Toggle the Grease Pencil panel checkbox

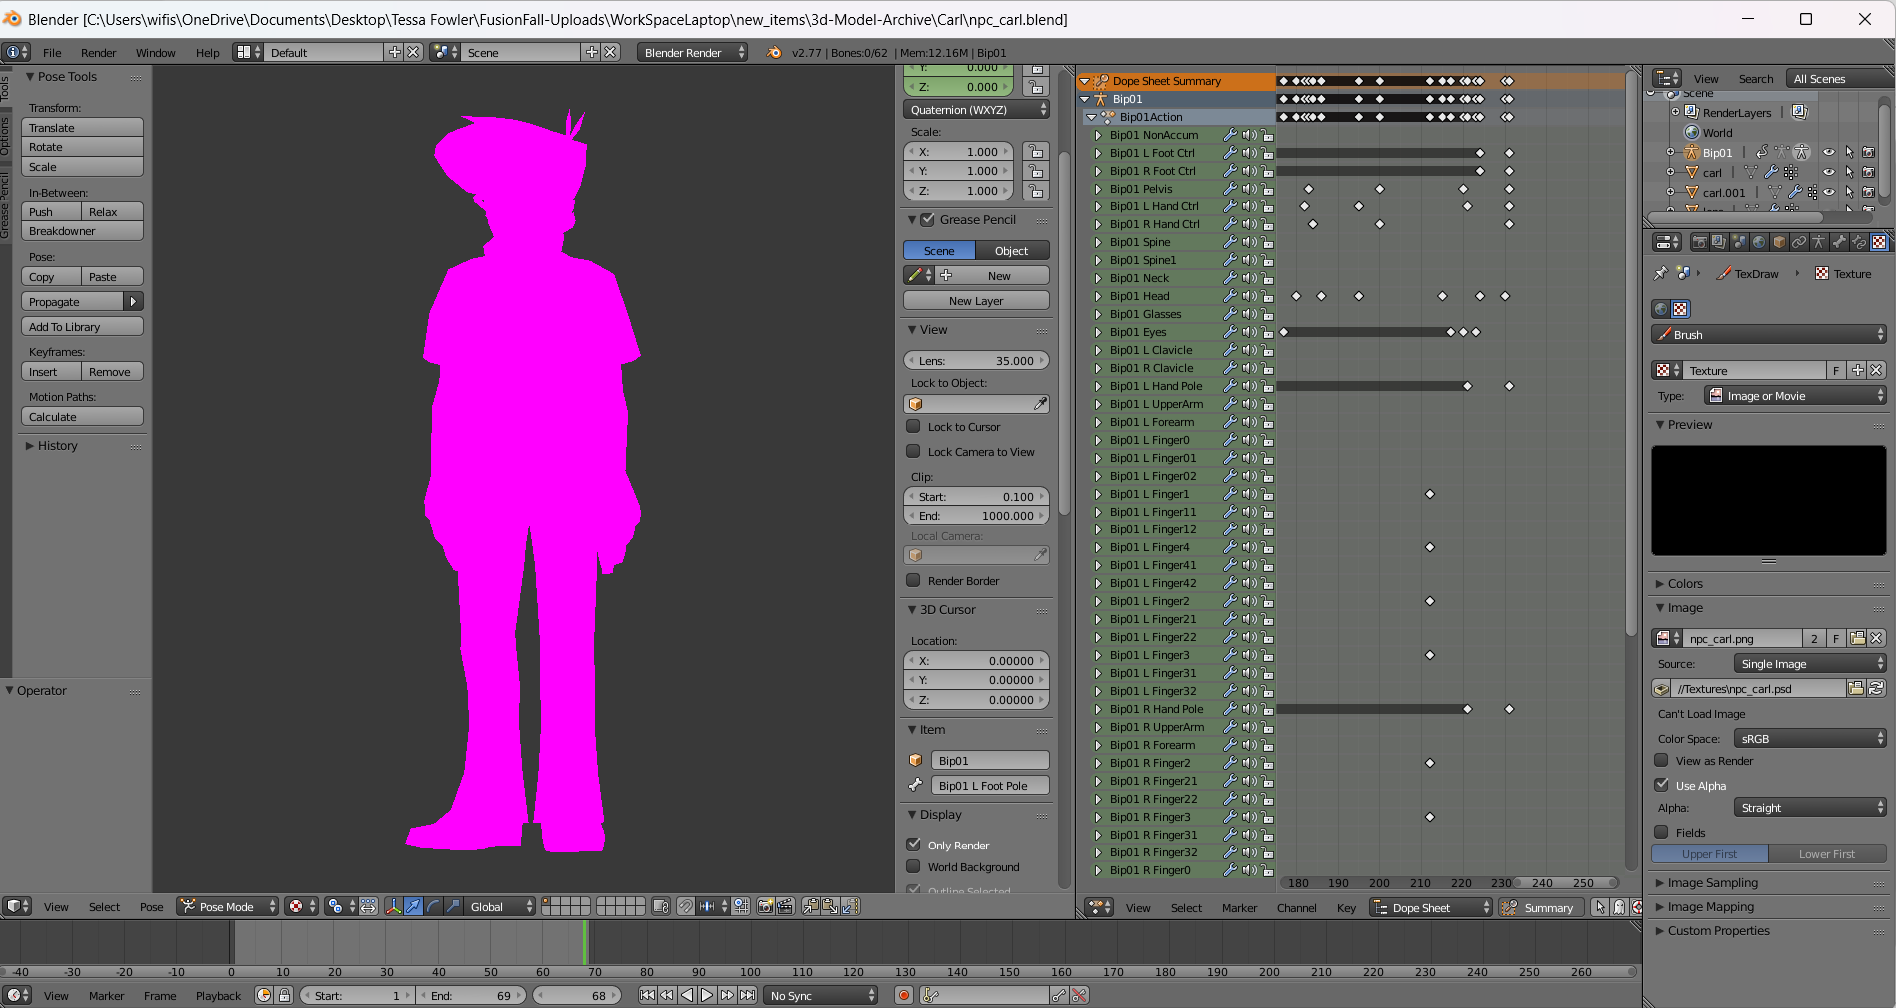pyautogui.click(x=927, y=219)
